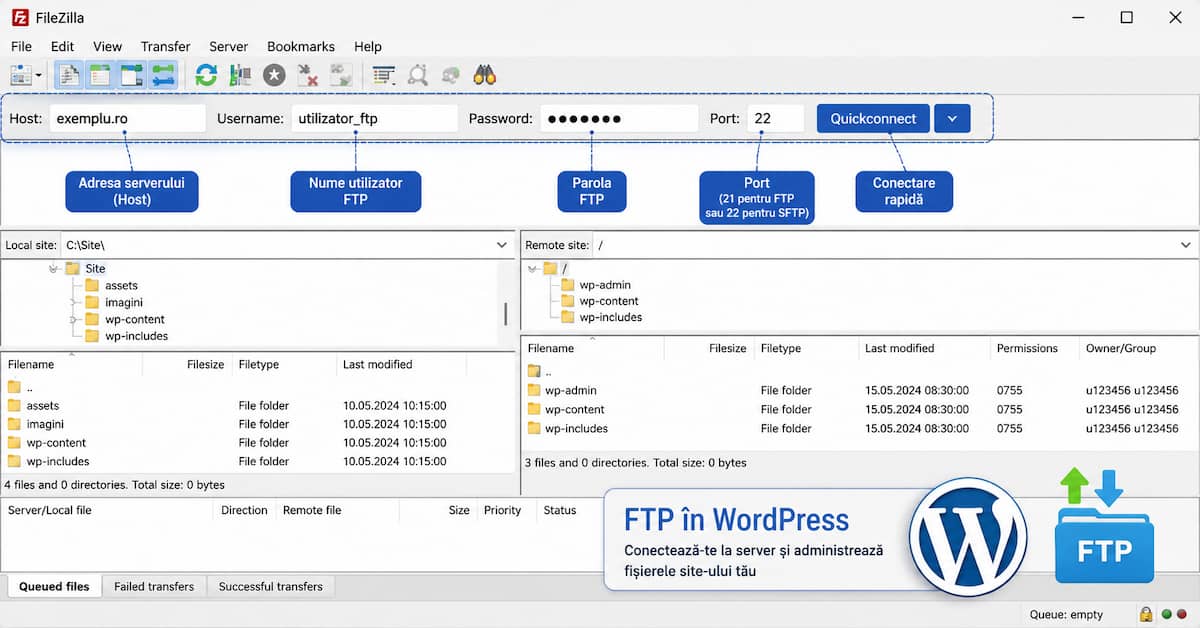Refresh the file and folder lists

tap(206, 75)
